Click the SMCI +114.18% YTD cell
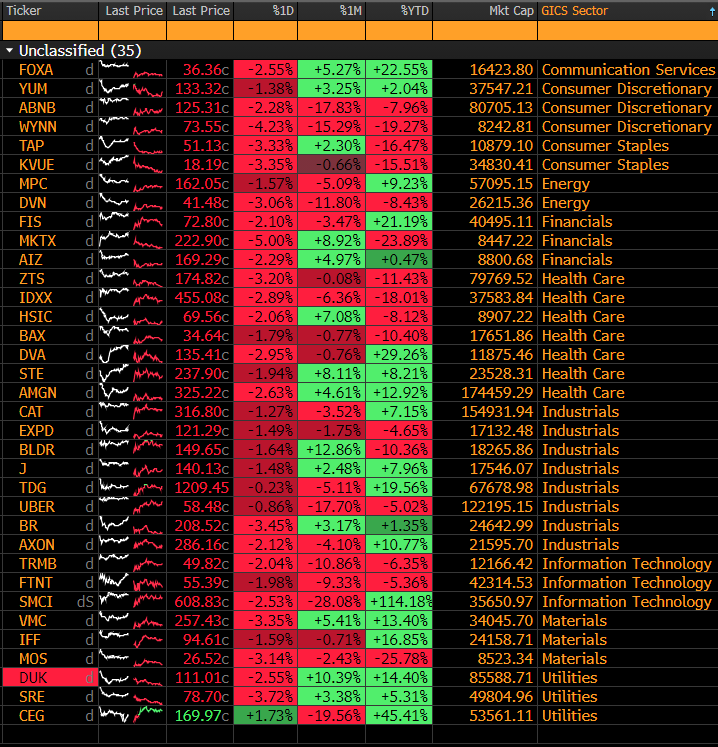The width and height of the screenshot is (718, 747). (399, 601)
